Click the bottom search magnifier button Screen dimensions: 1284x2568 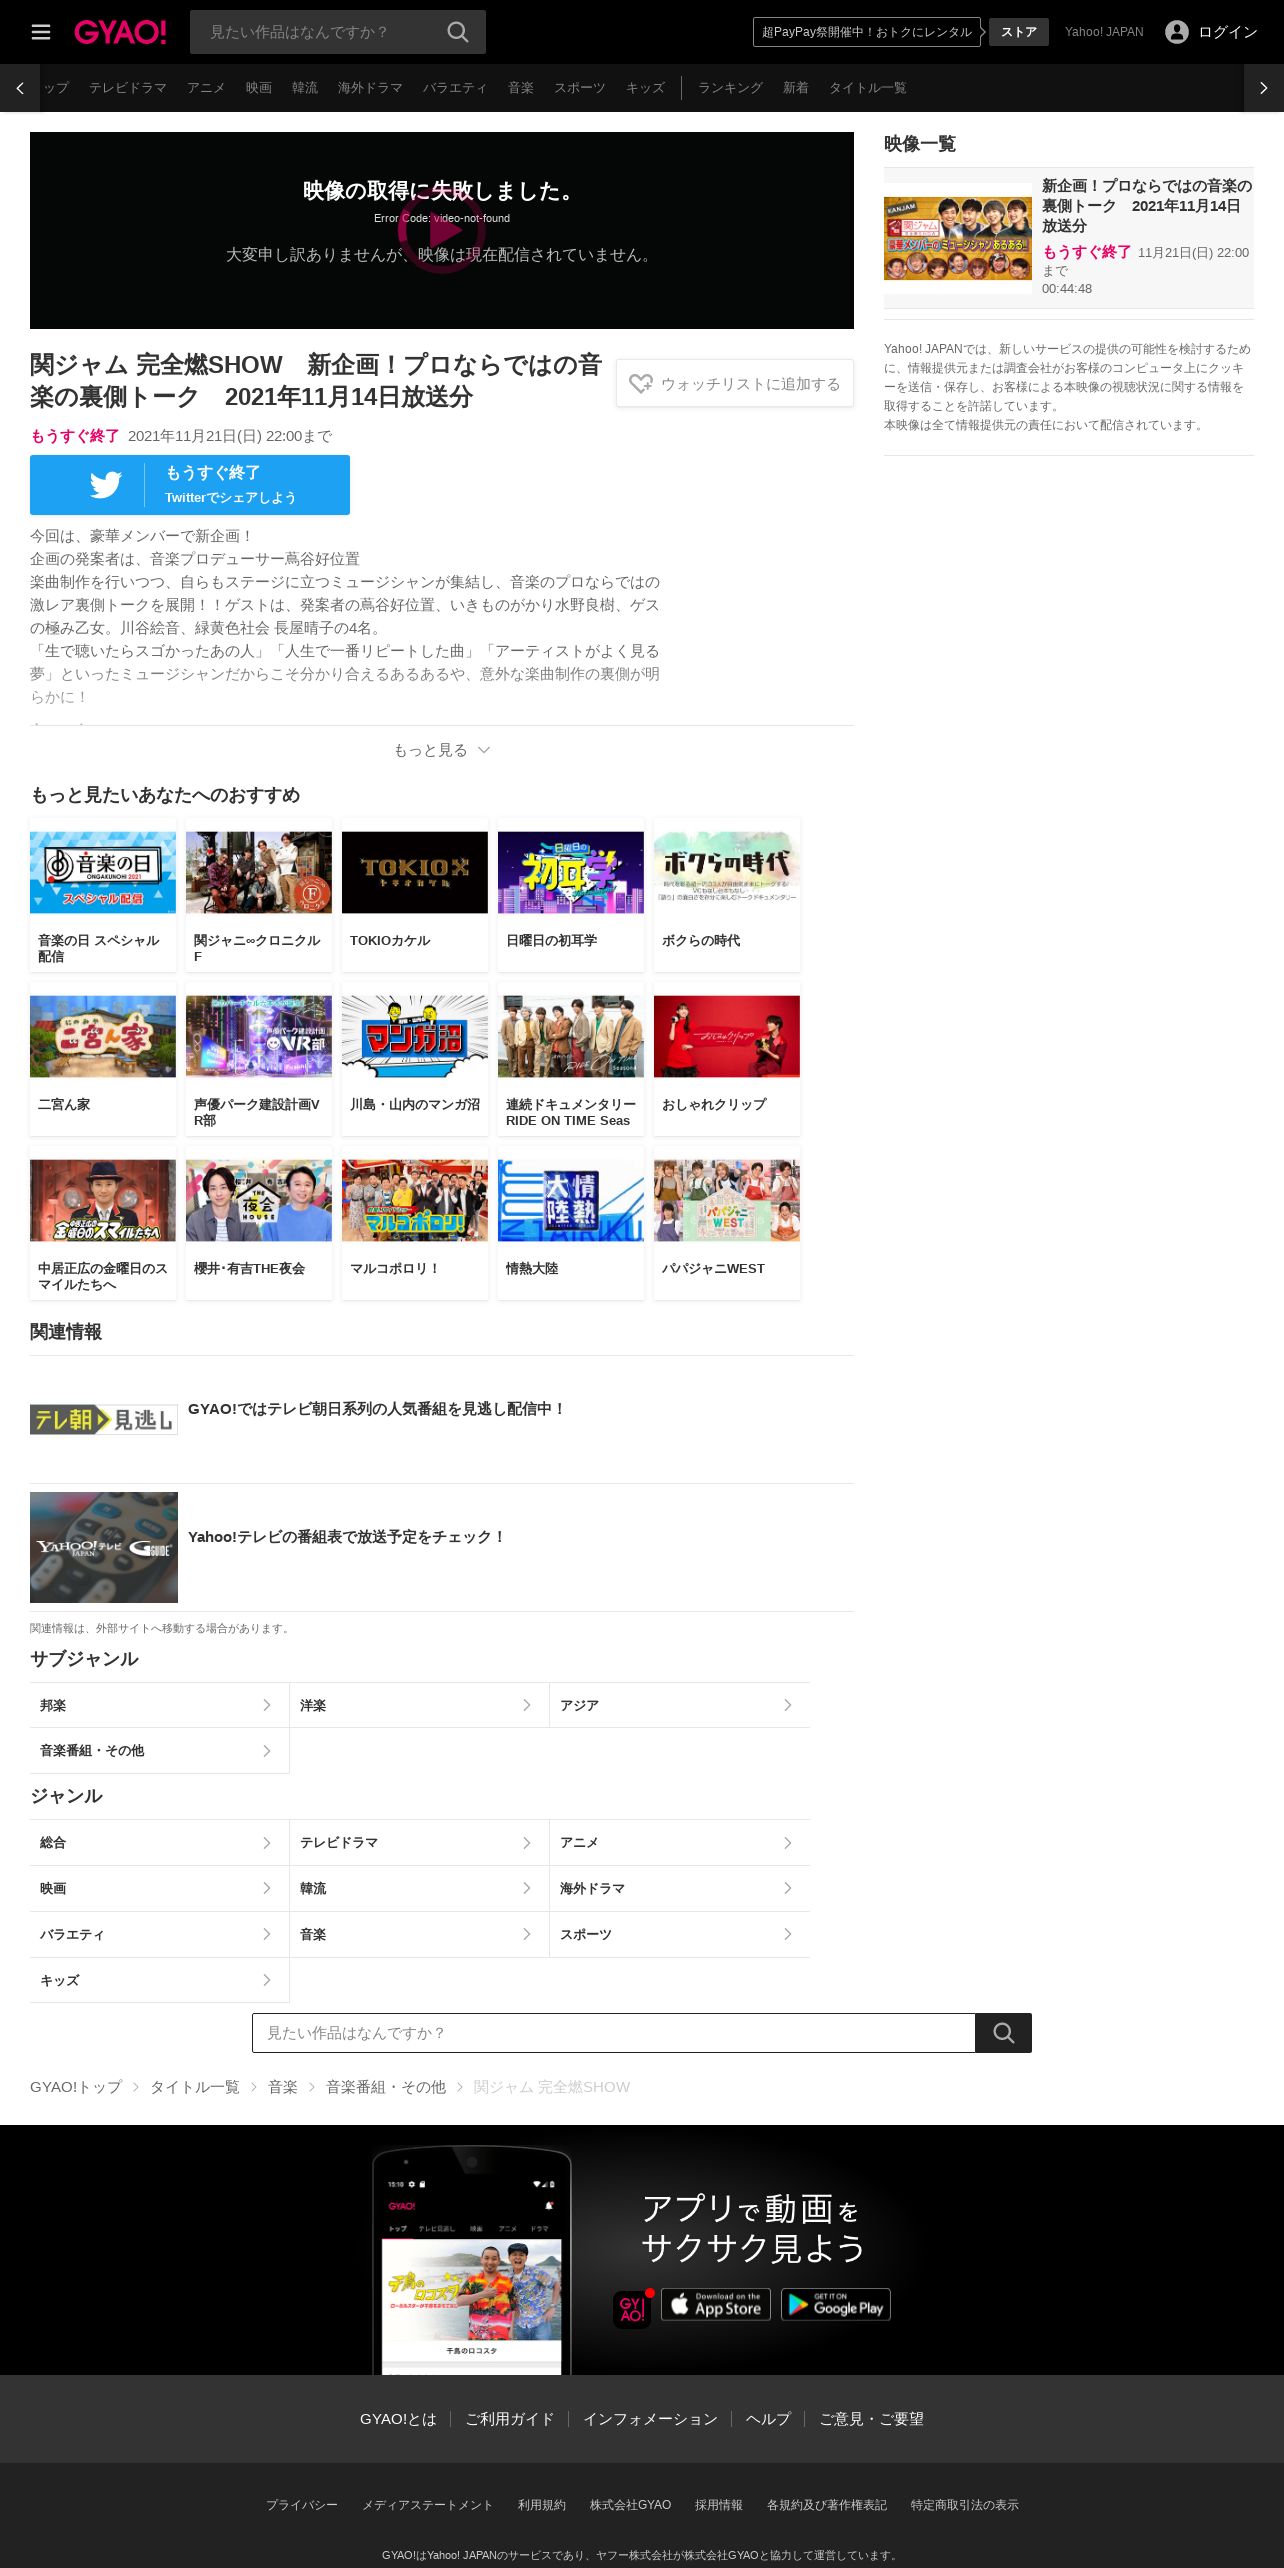(1003, 2033)
